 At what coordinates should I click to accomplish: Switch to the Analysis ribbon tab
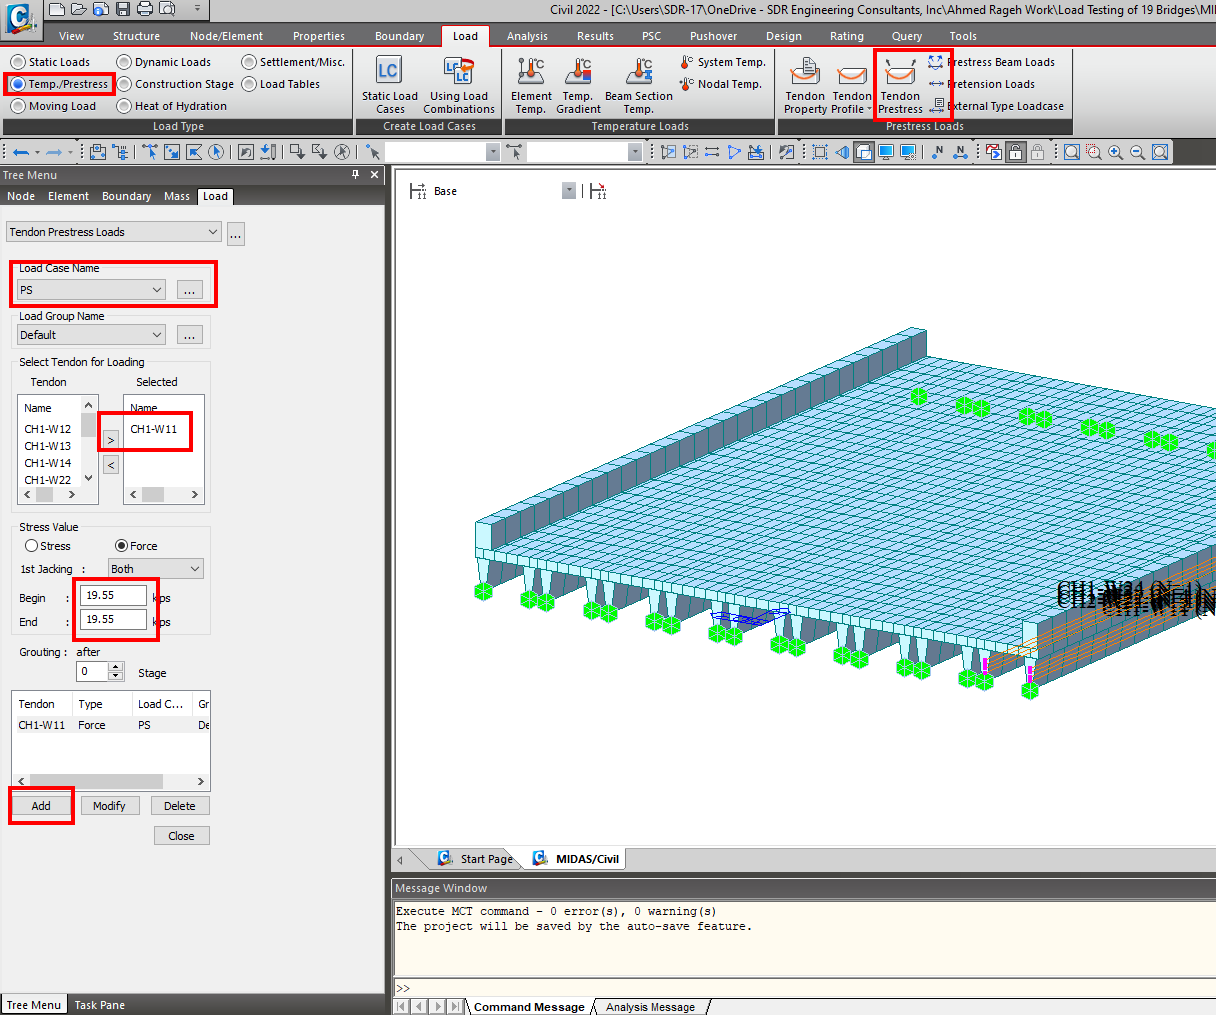click(x=527, y=35)
